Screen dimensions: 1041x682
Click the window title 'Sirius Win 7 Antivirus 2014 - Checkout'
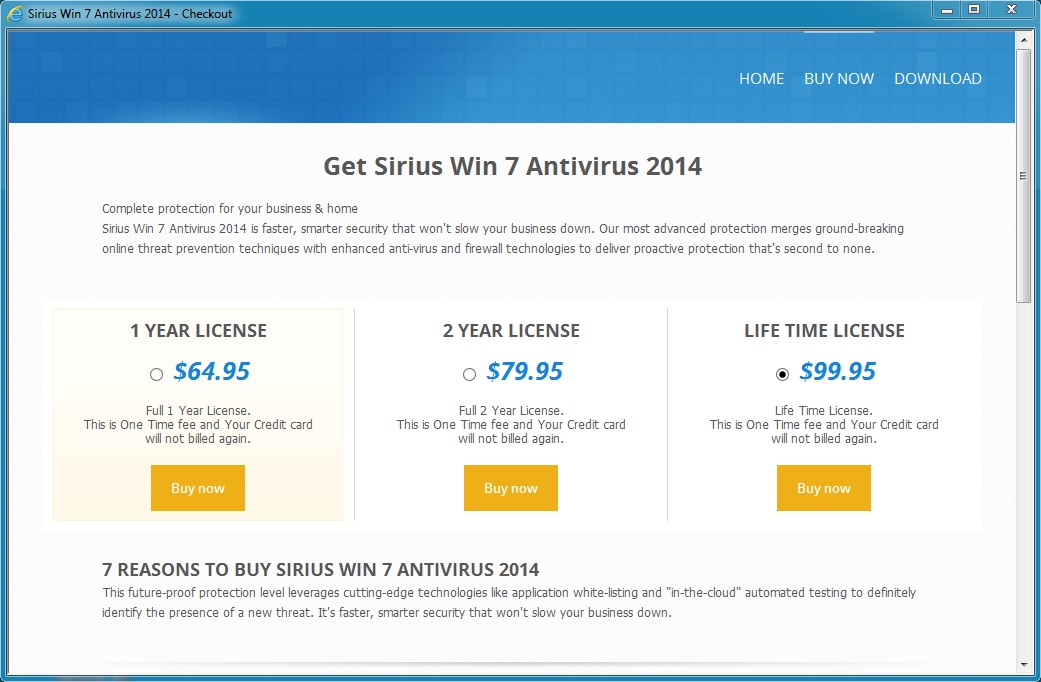[130, 13]
